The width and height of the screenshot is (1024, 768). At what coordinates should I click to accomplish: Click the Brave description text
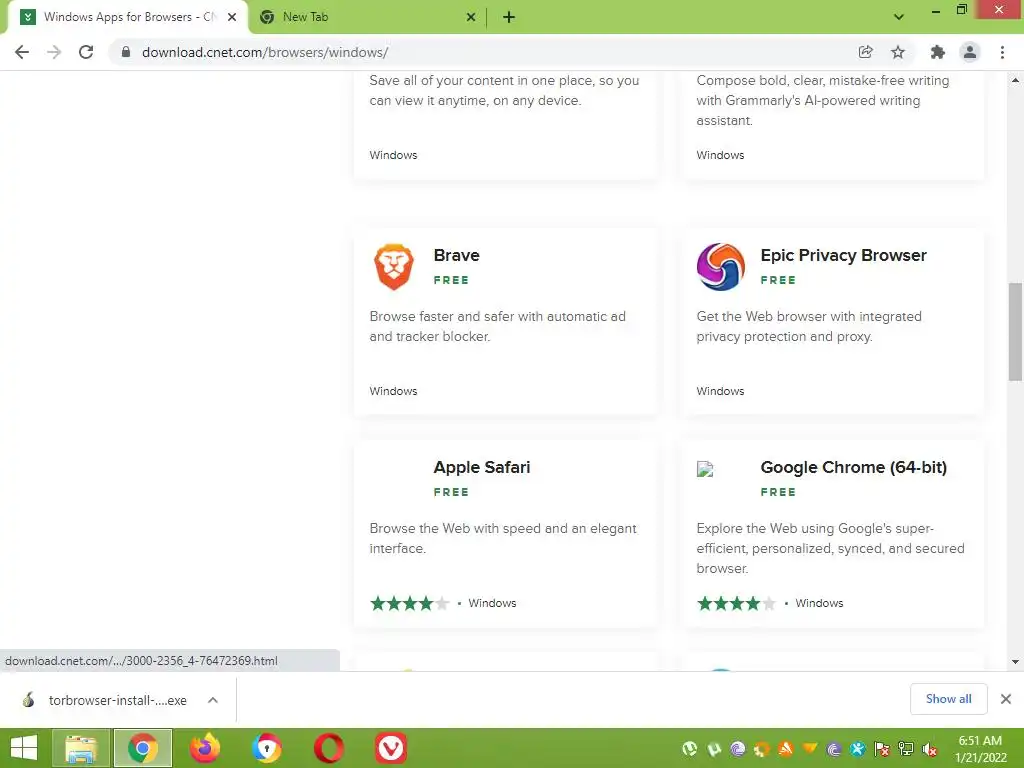[x=498, y=327]
